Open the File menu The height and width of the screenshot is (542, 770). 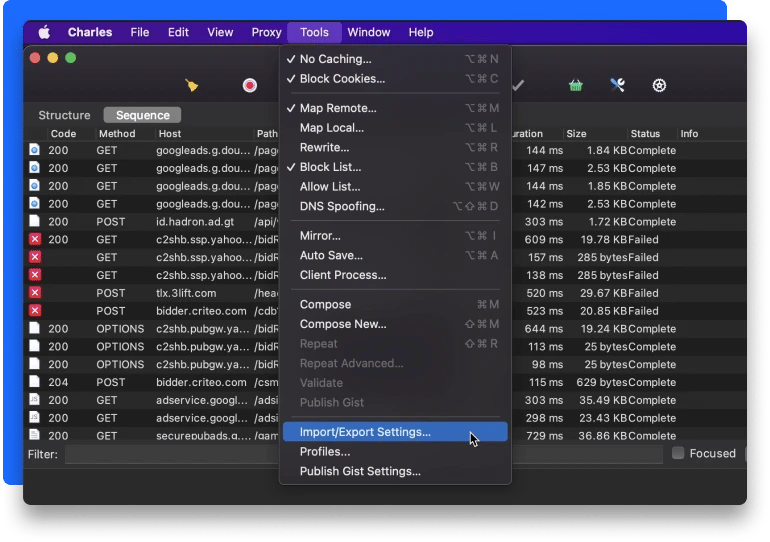139,32
